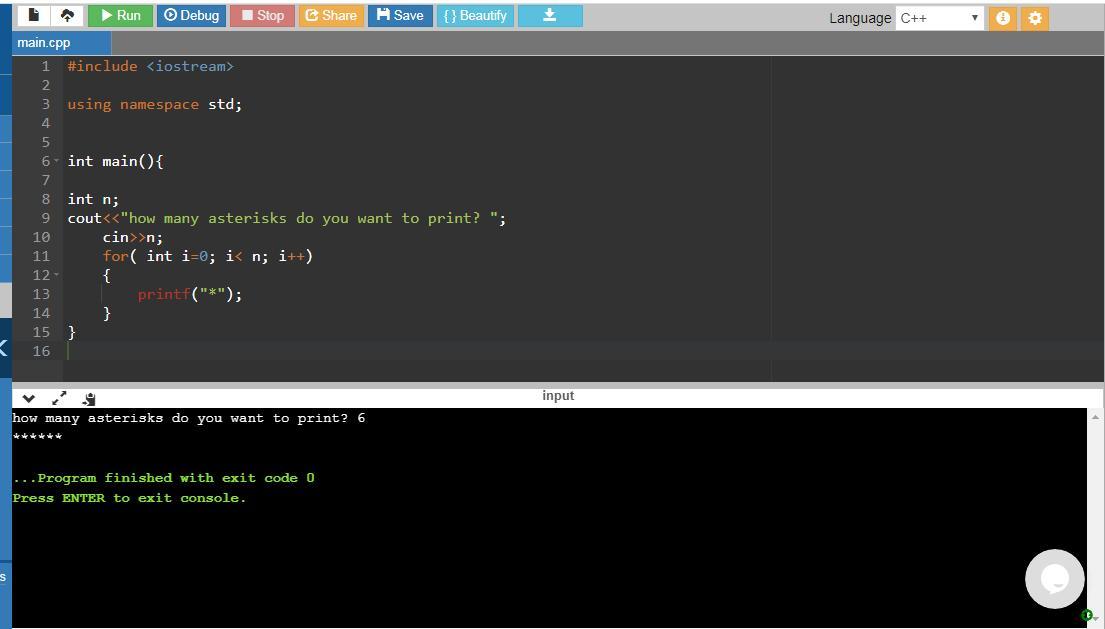Expand the console to full screen icon
Image resolution: width=1105 pixels, height=629 pixels.
tap(59, 398)
